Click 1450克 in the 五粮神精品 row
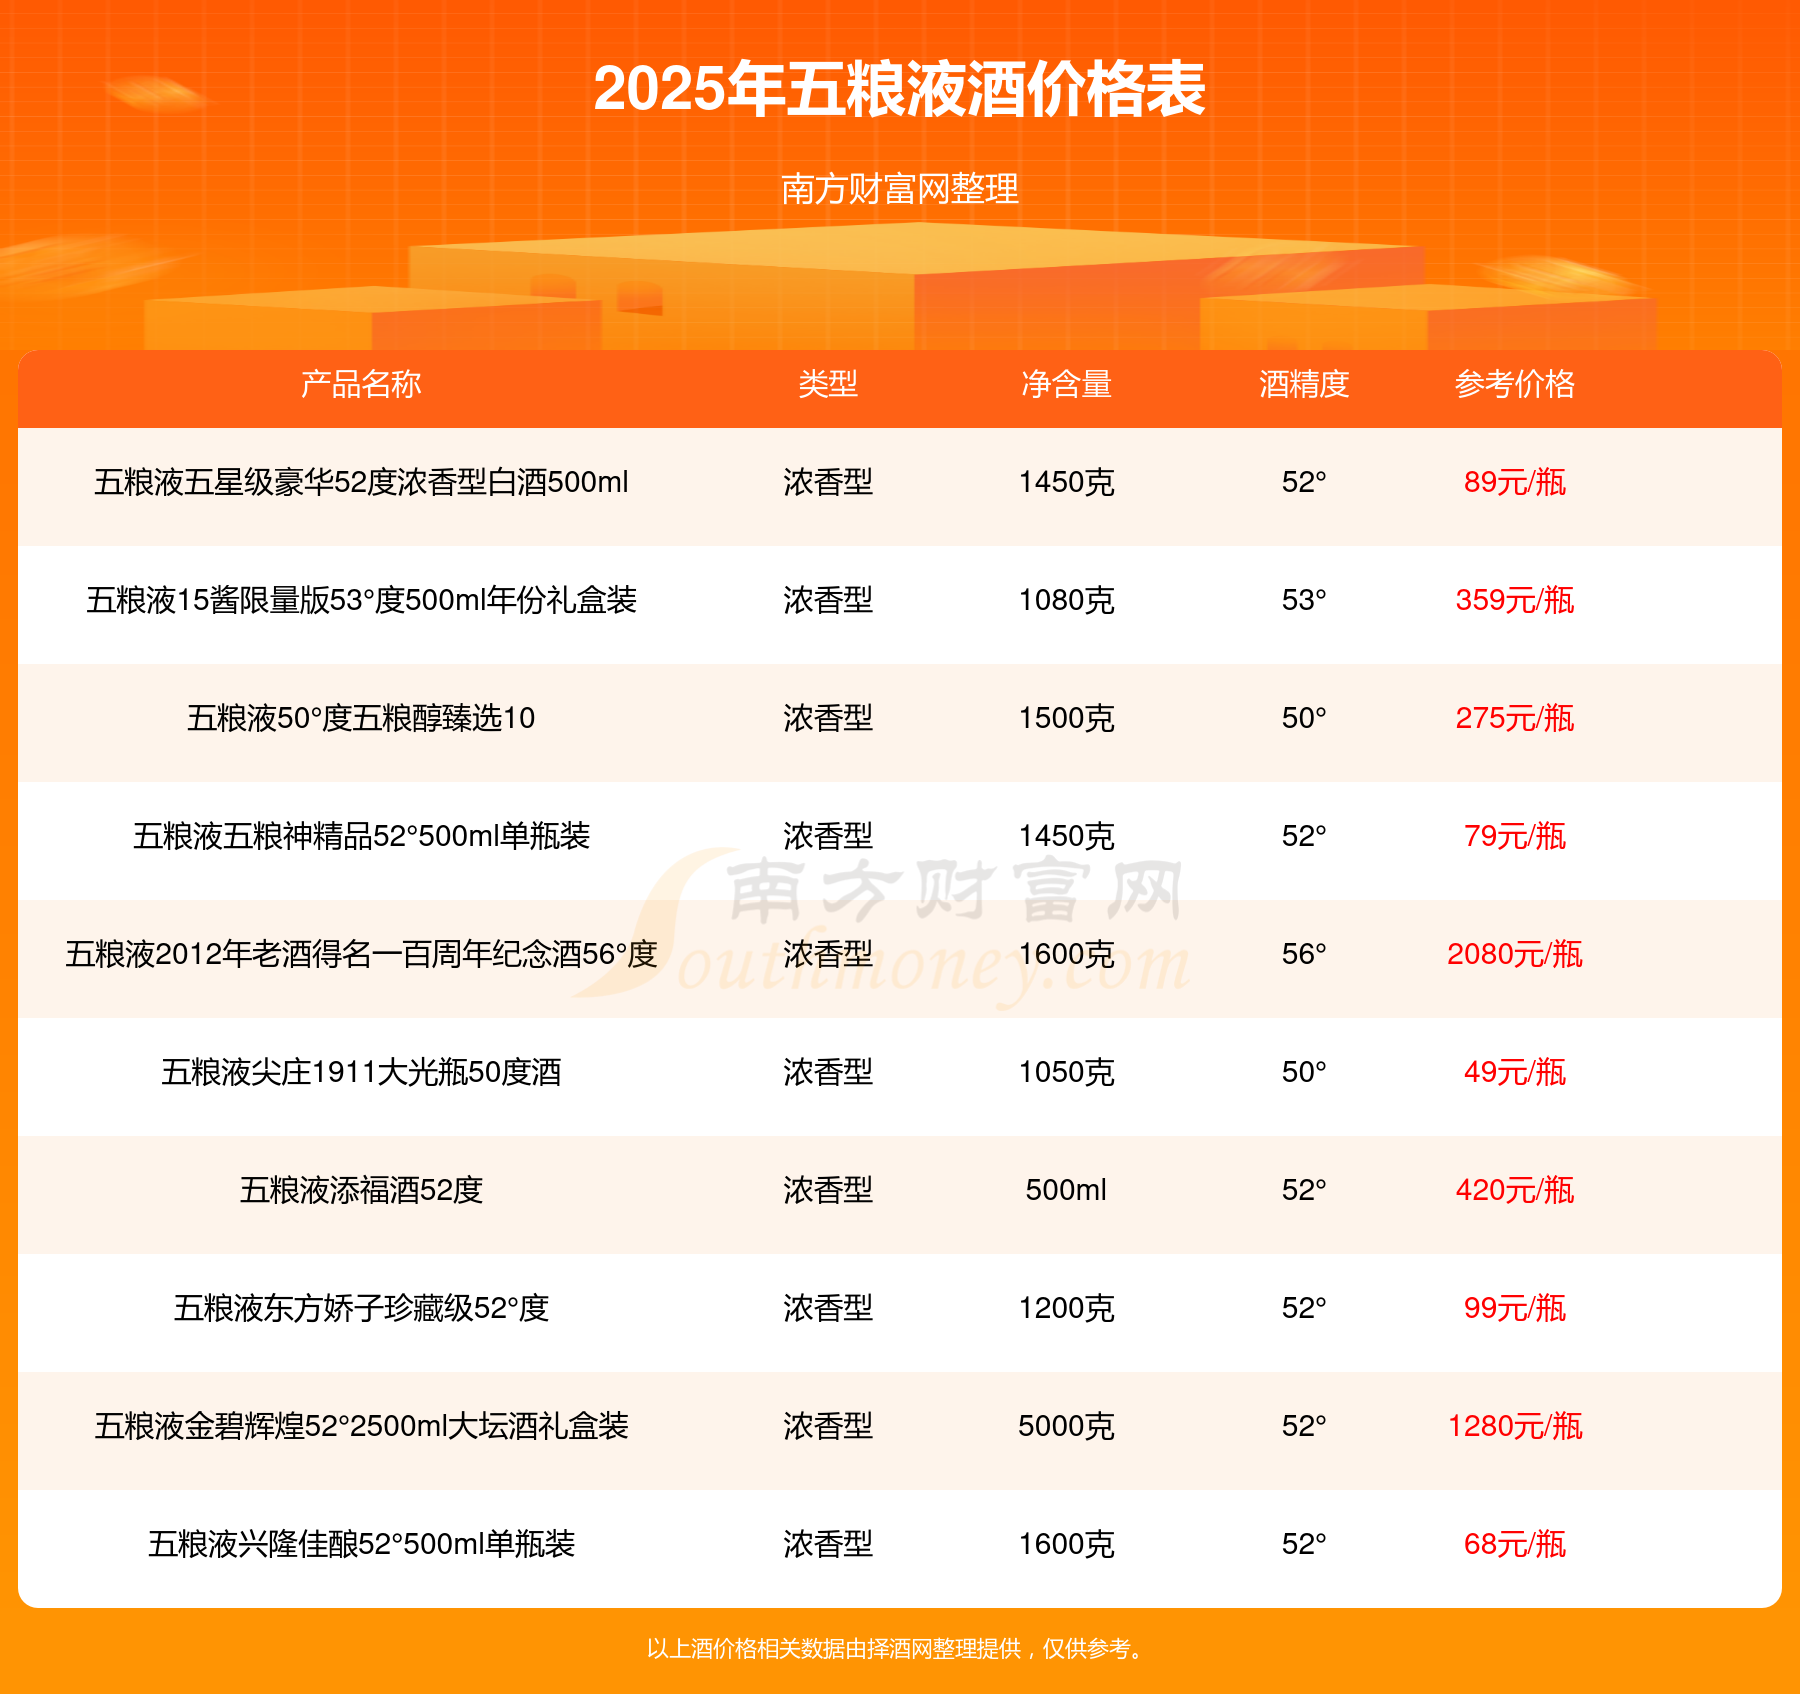 point(1066,836)
